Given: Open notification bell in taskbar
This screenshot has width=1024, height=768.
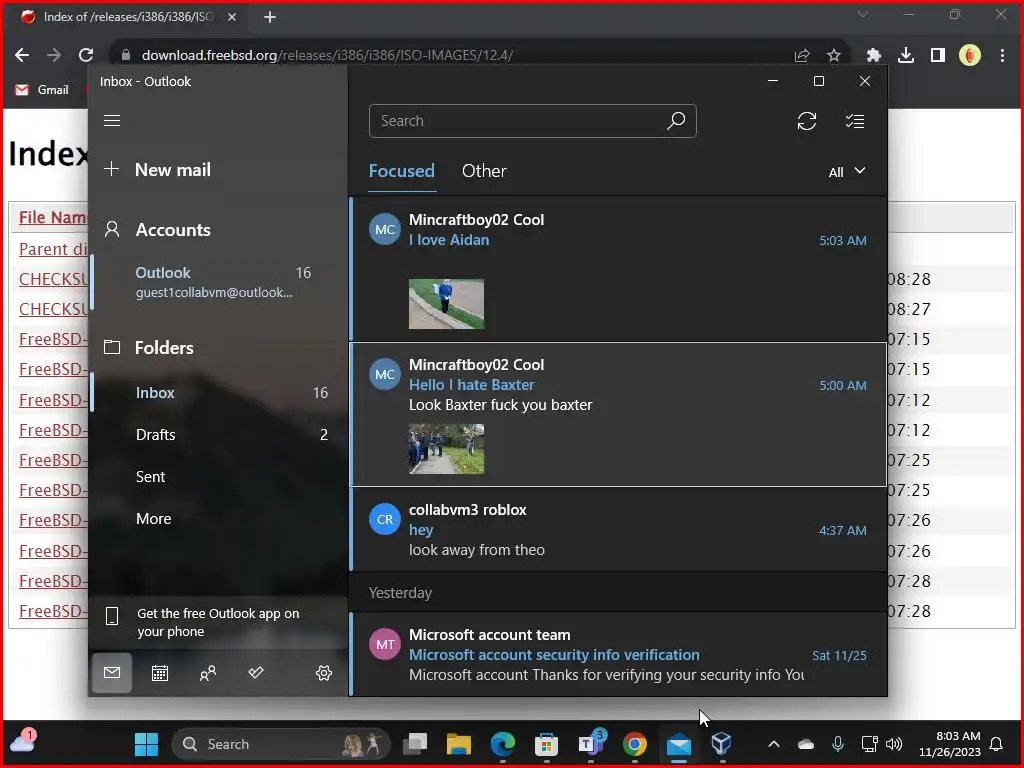Looking at the screenshot, I should 997,744.
